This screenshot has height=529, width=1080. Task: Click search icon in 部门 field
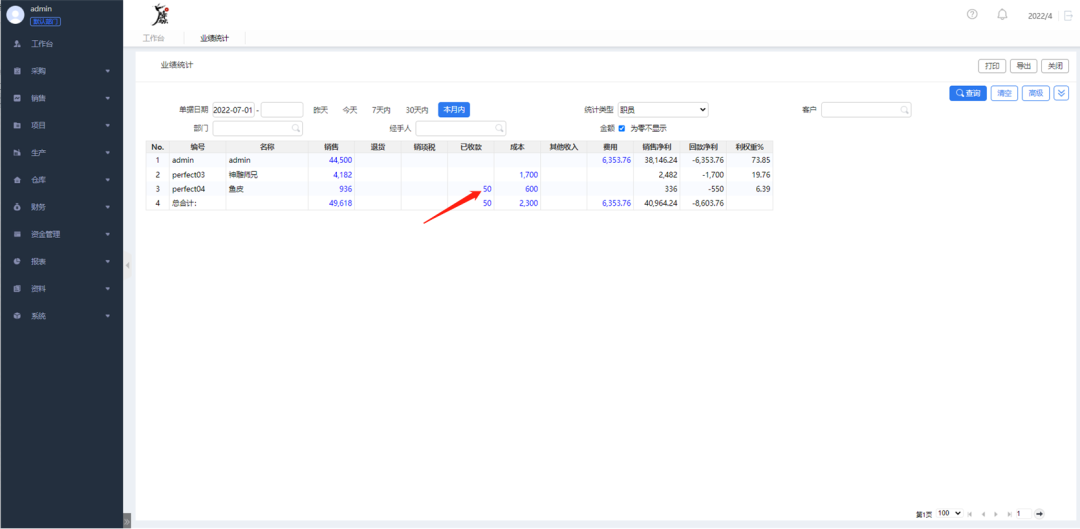tap(296, 128)
